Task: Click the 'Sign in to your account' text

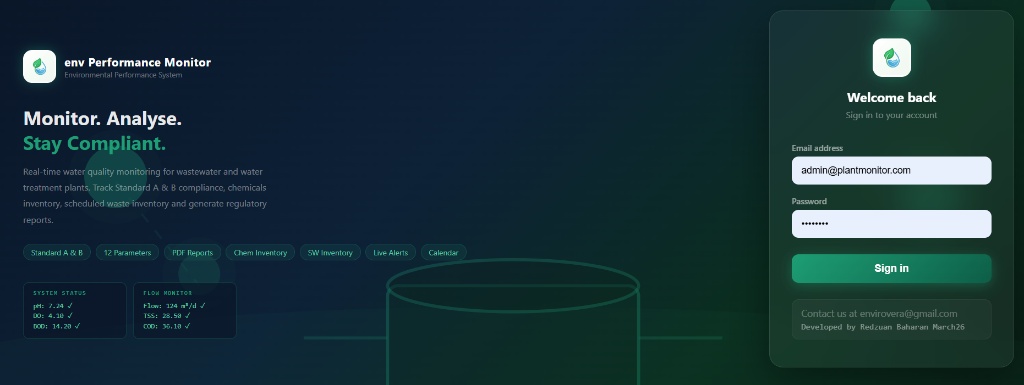Action: 891,115
